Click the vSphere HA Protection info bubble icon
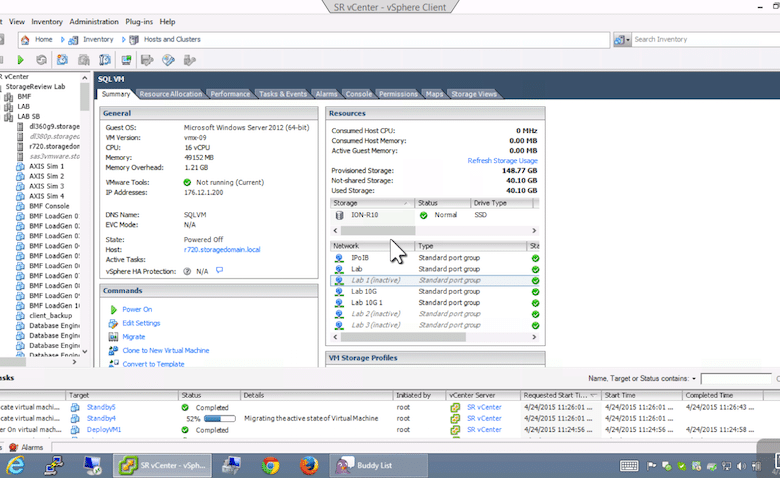 click(x=219, y=271)
